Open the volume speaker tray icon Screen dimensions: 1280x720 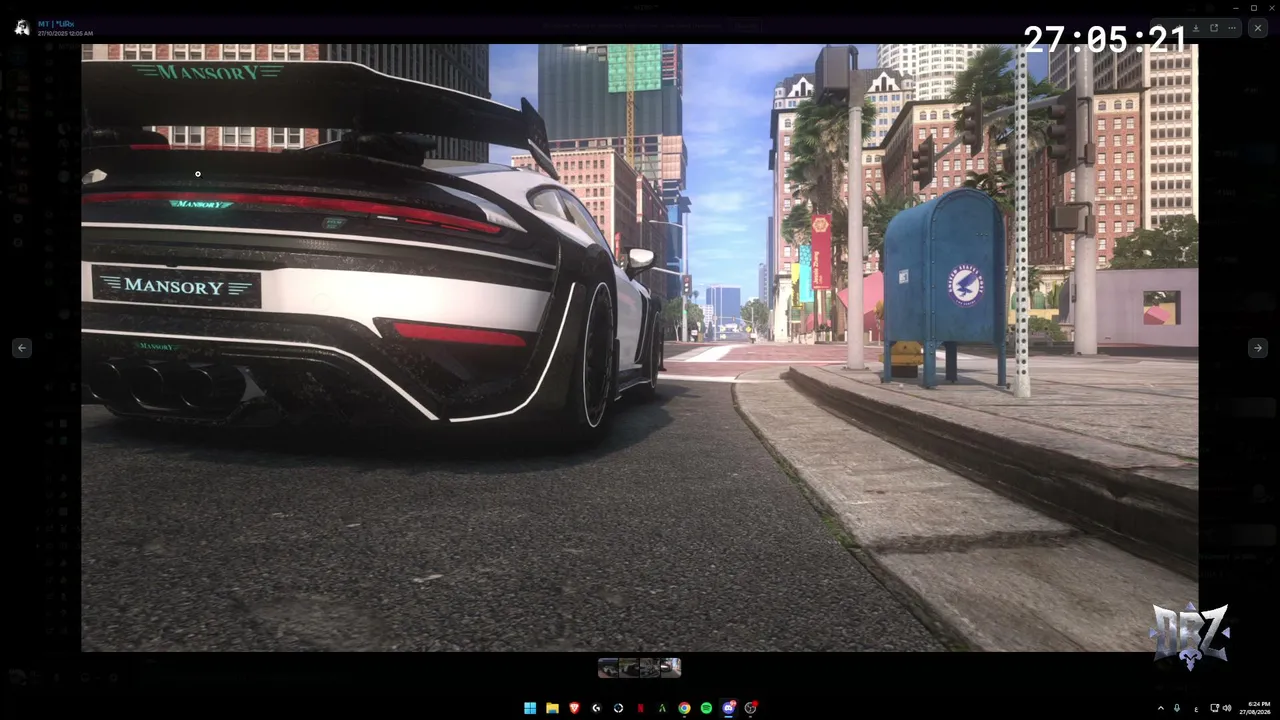1227,708
